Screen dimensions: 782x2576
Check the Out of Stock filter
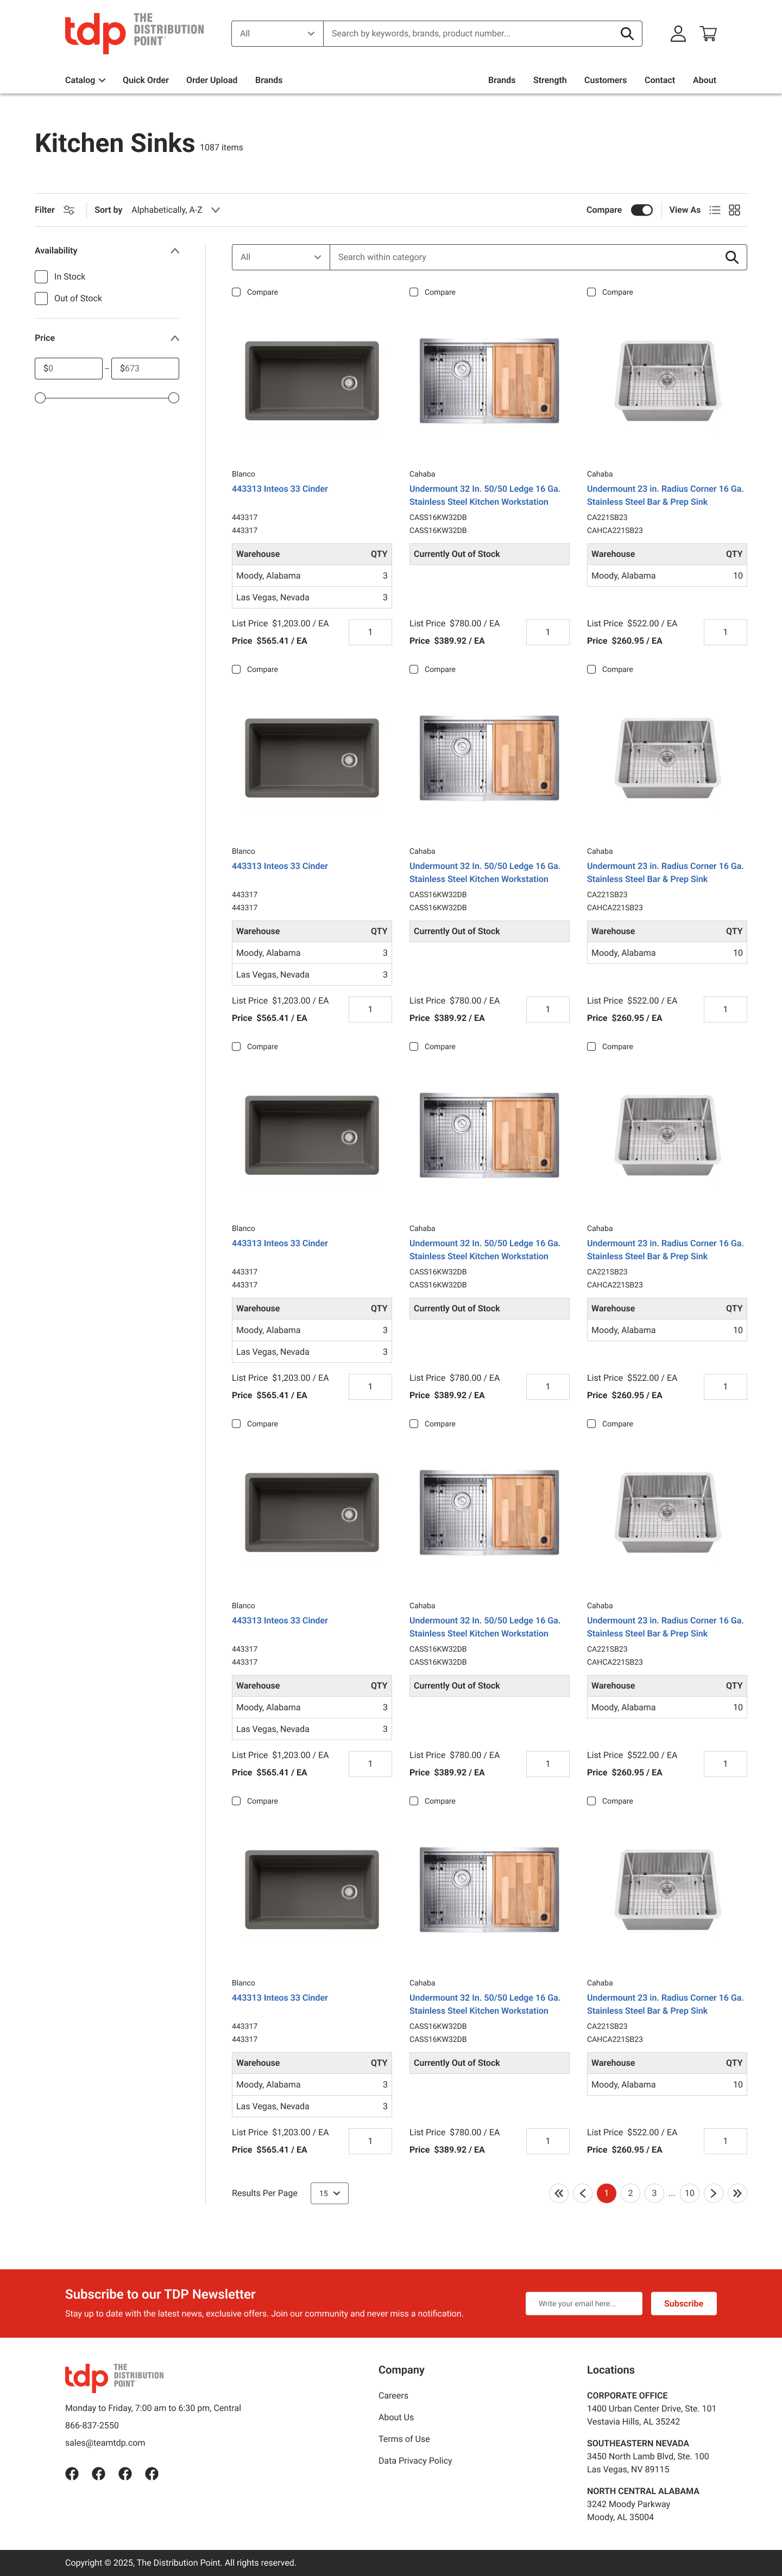[41, 299]
